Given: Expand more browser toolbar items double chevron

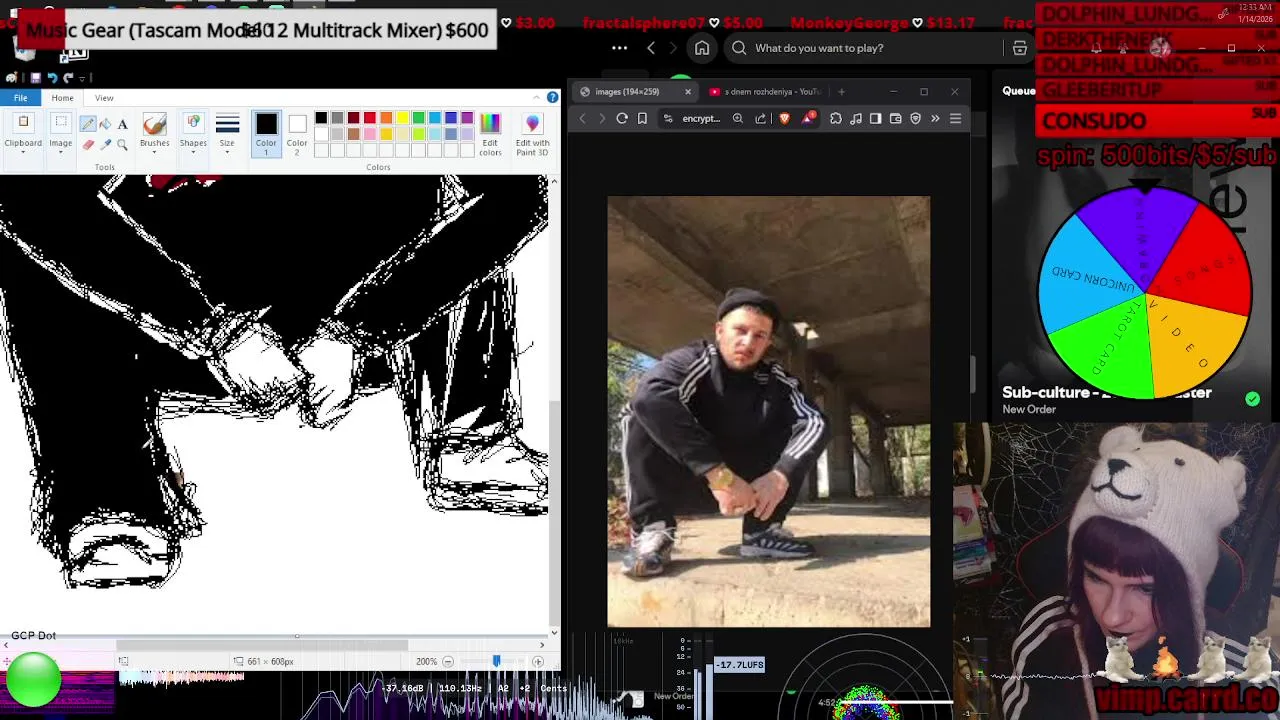Looking at the screenshot, I should [x=935, y=118].
